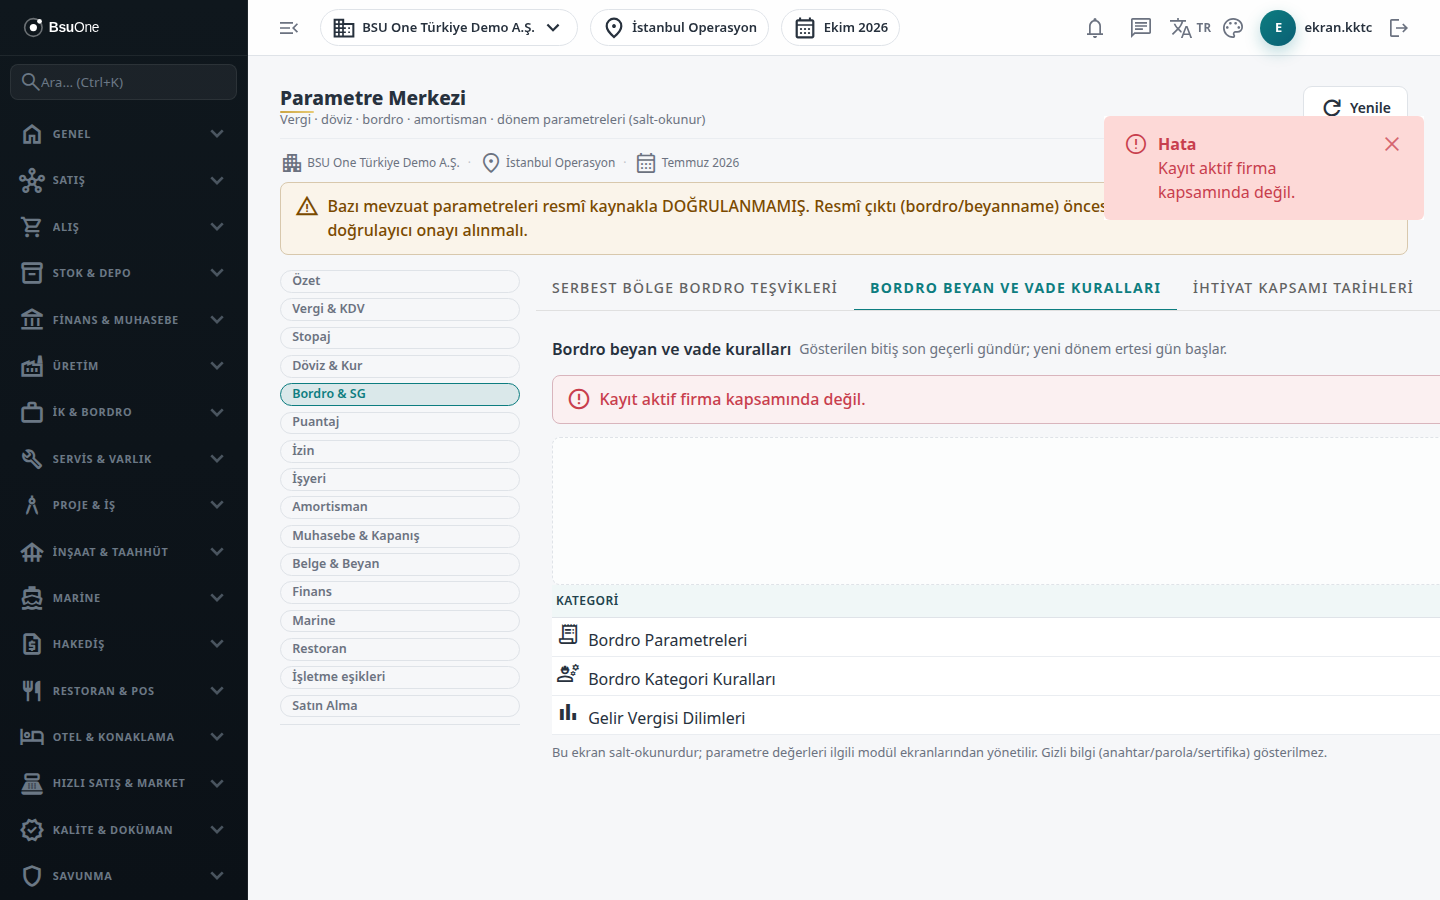The width and height of the screenshot is (1440, 900).
Task: Open the messages chat icon
Action: pyautogui.click(x=1141, y=28)
